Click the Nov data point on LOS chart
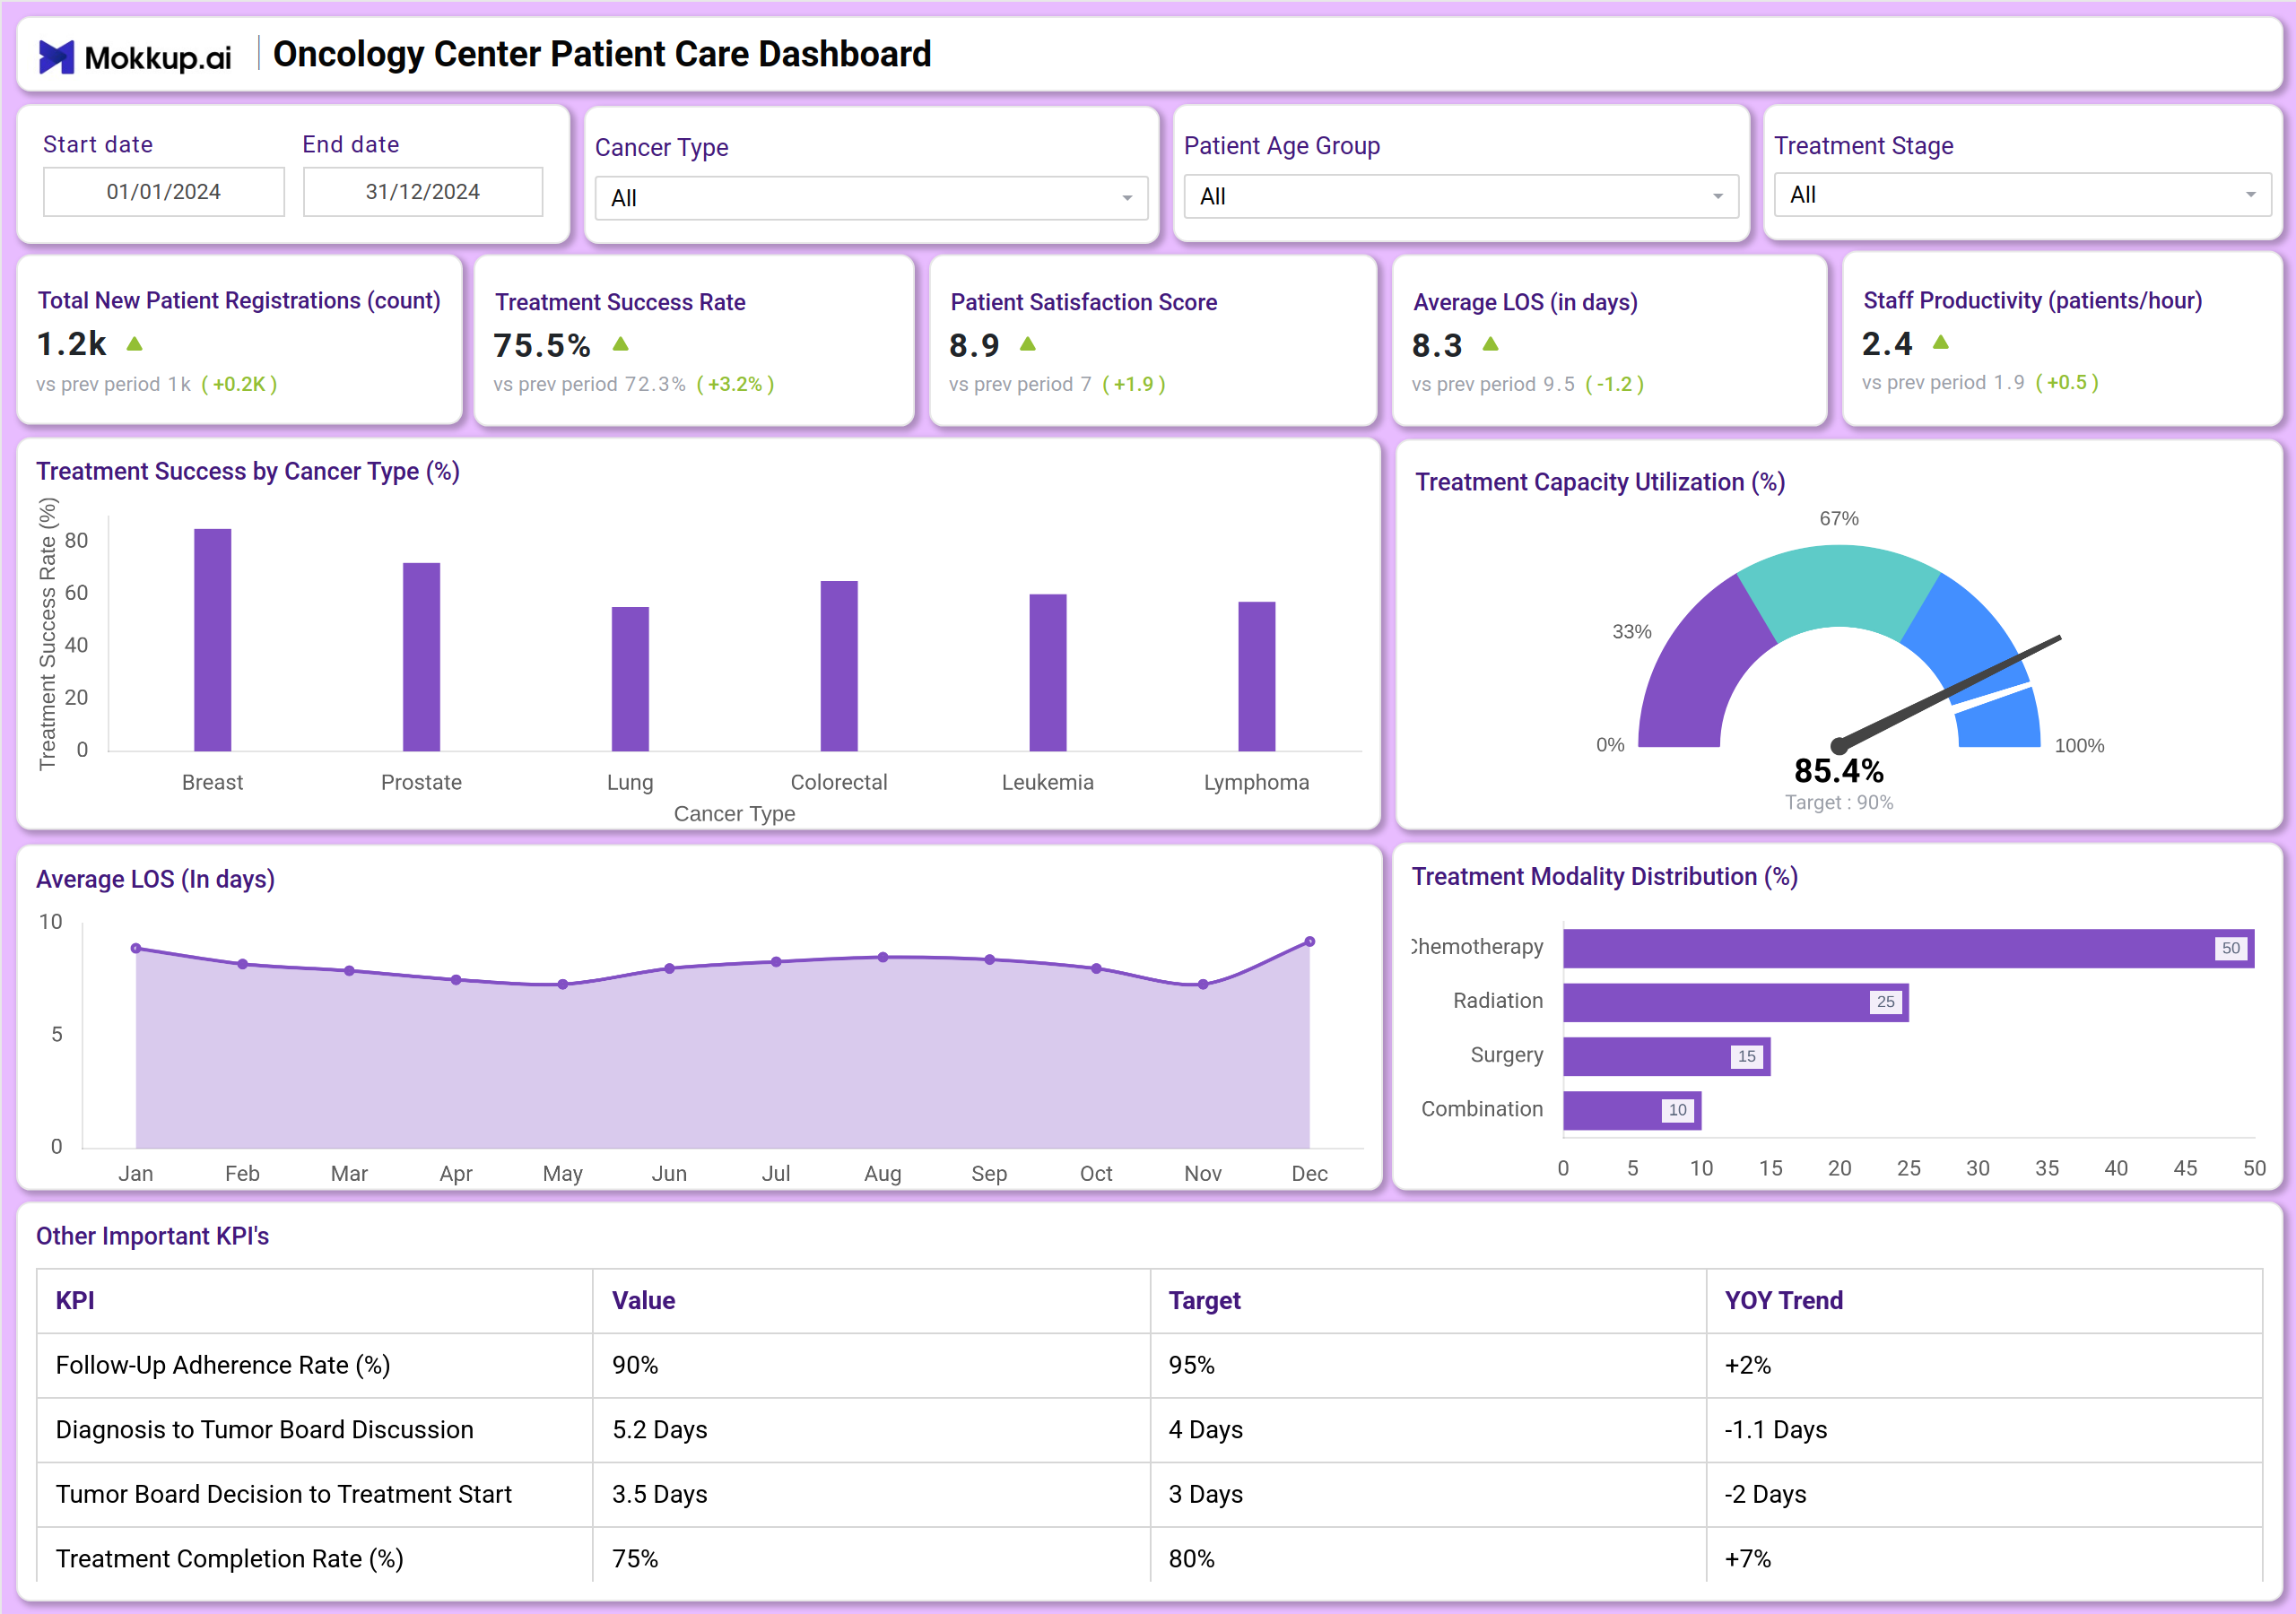This screenshot has height=1614, width=2296. coord(1203,984)
